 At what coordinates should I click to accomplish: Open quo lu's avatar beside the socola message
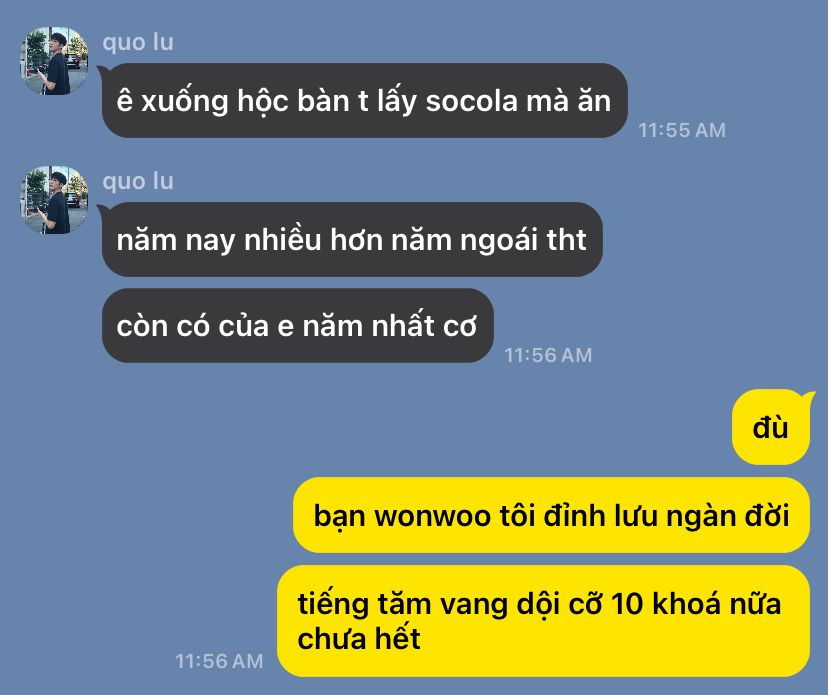pos(54,61)
